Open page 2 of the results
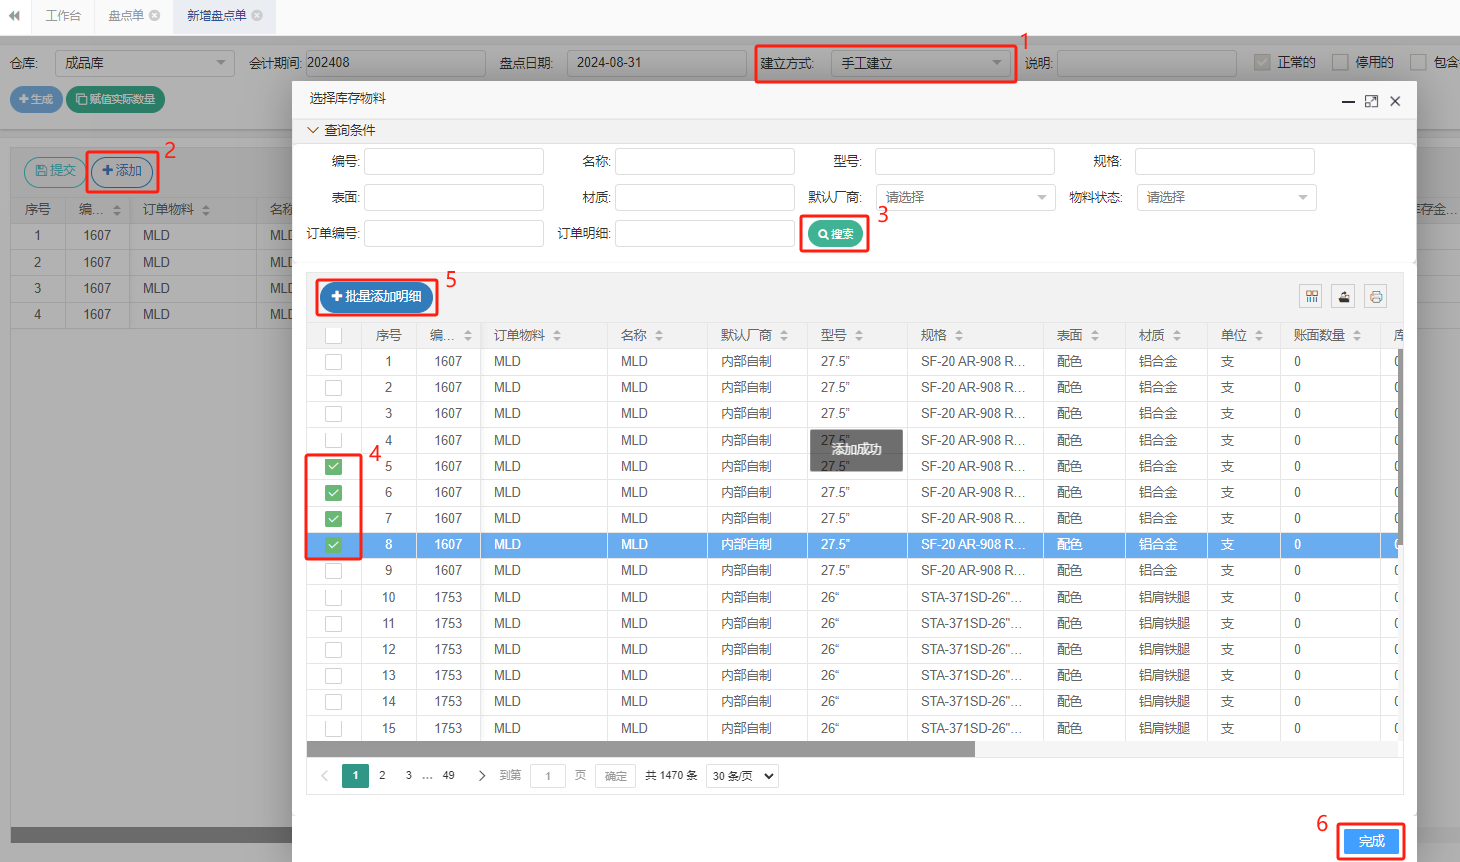The image size is (1460, 862). [382, 776]
